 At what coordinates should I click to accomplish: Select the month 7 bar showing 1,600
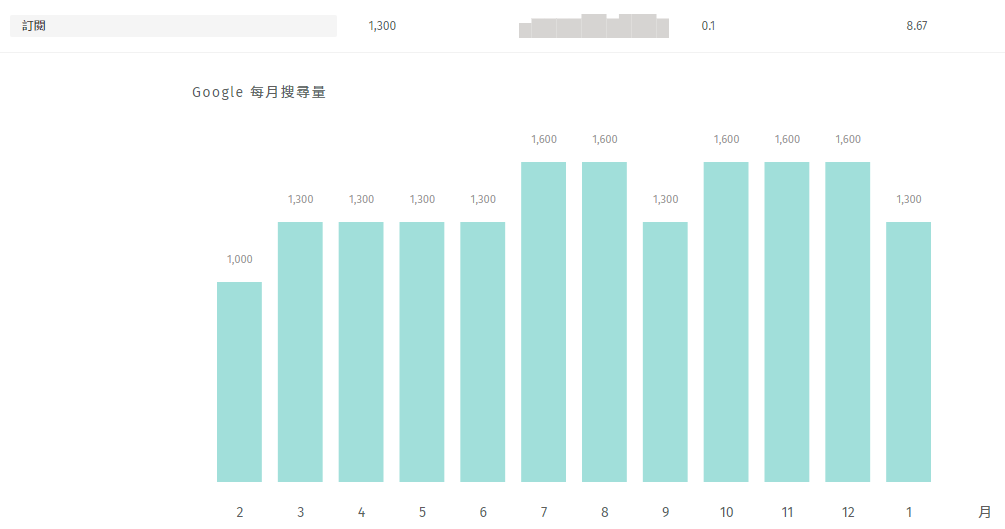point(544,322)
